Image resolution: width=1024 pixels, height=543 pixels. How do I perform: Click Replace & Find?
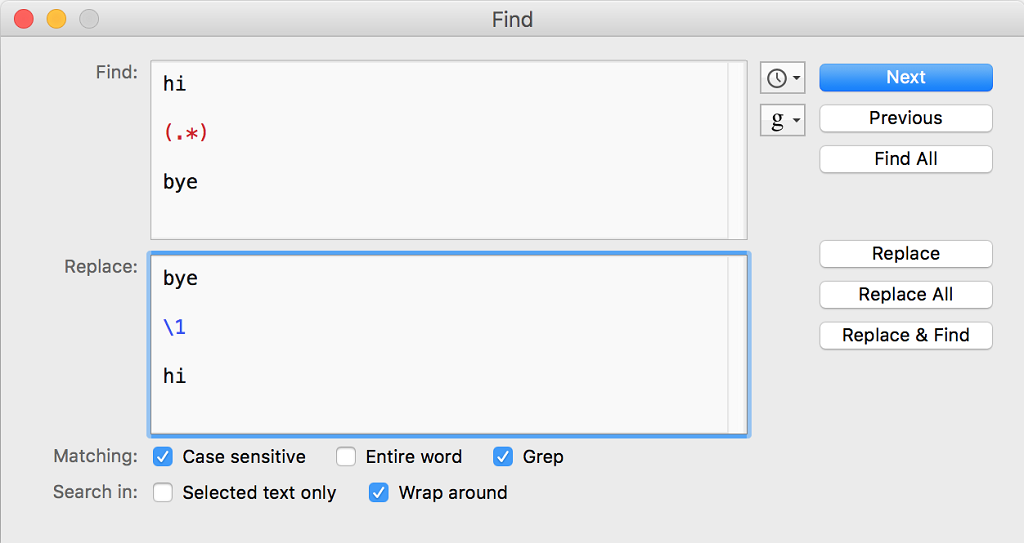(x=905, y=336)
